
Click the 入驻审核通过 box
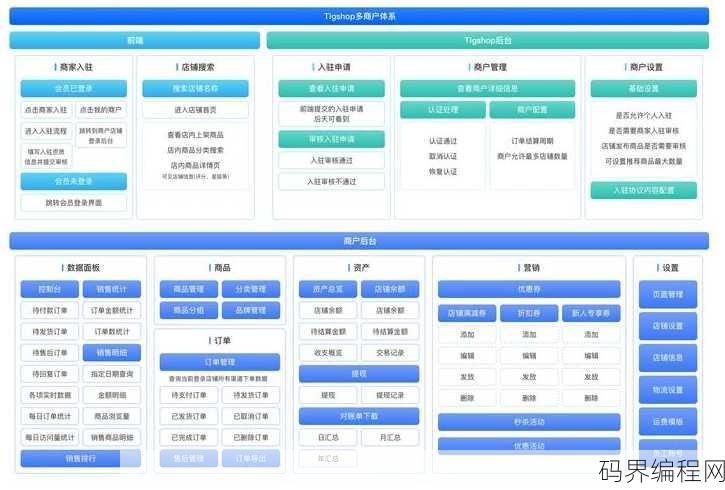coord(331,160)
